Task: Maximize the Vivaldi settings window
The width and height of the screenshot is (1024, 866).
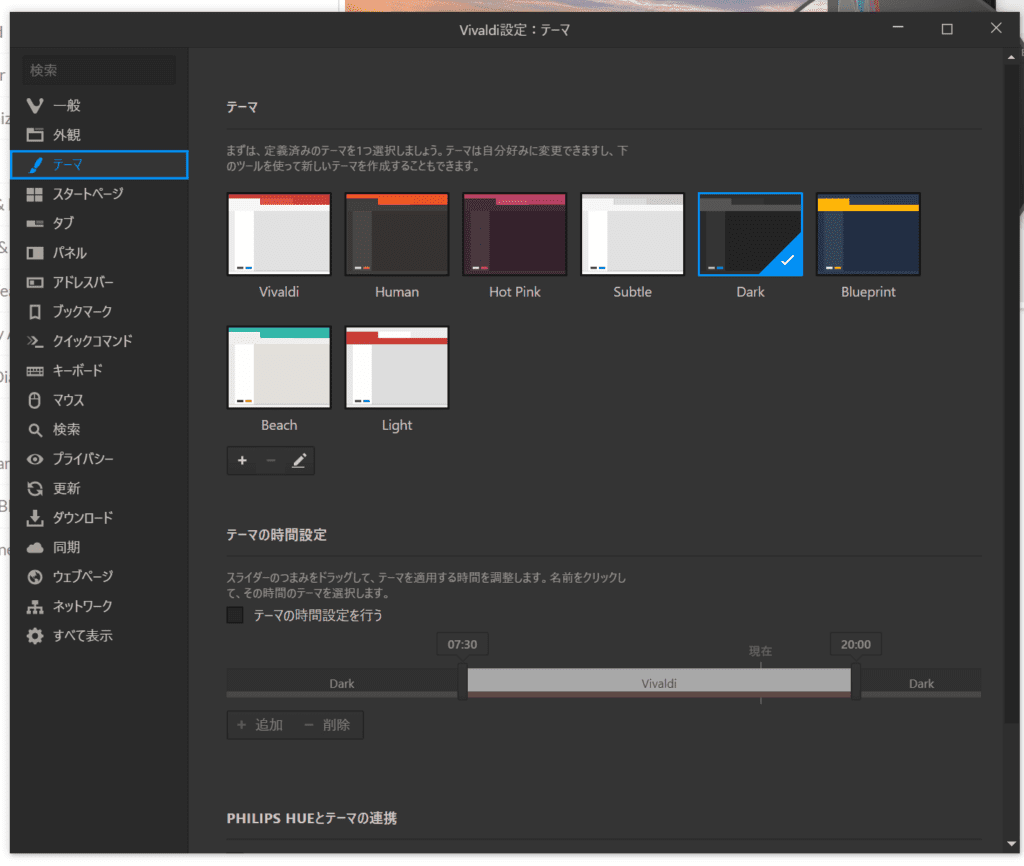Action: pos(947,29)
